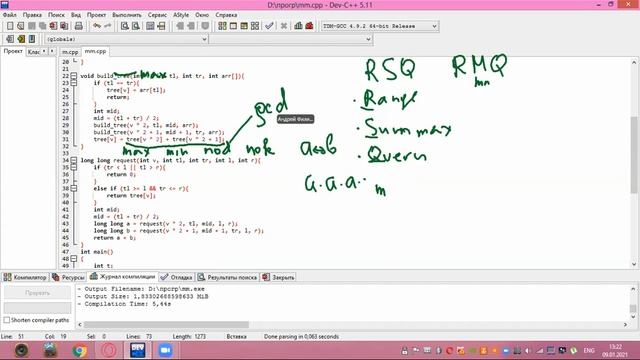Collapse the else-if fold at line 38
Screen dimensions: 640x360
click(x=74, y=189)
